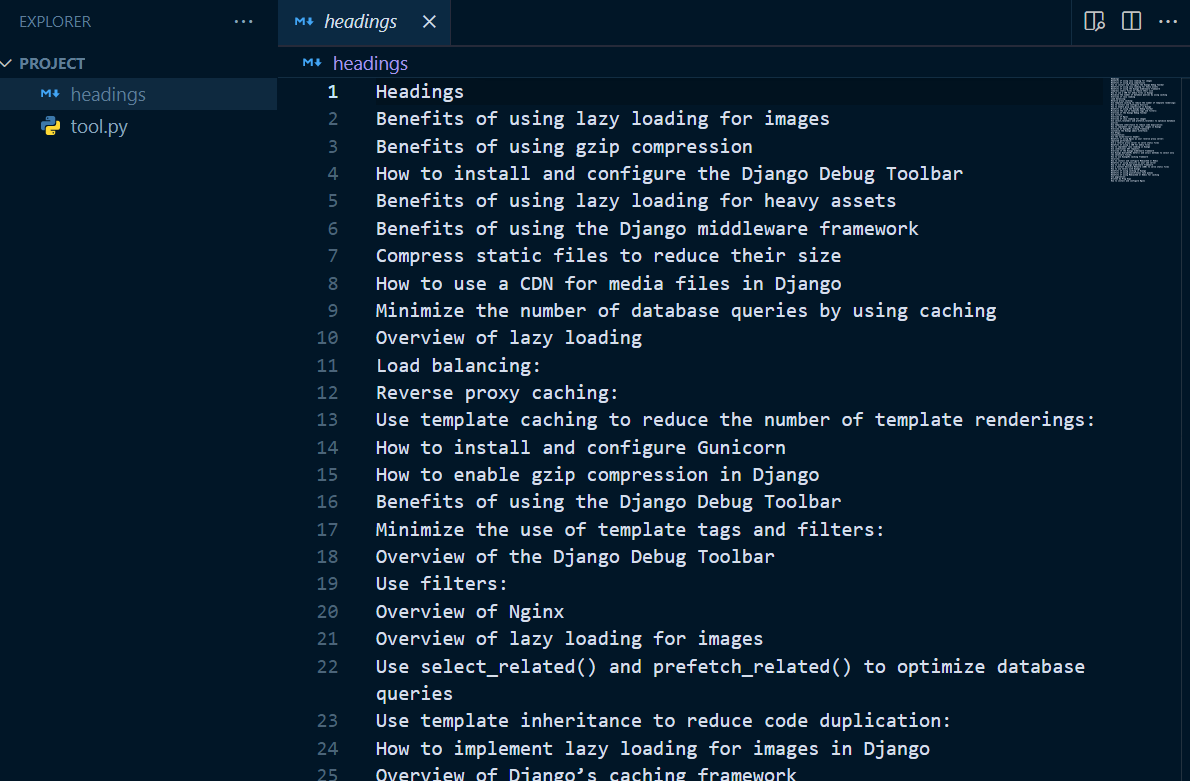Image resolution: width=1190 pixels, height=781 pixels.
Task: Click 'Use template inheritance to reduce code duplication:'
Action: 663,721
